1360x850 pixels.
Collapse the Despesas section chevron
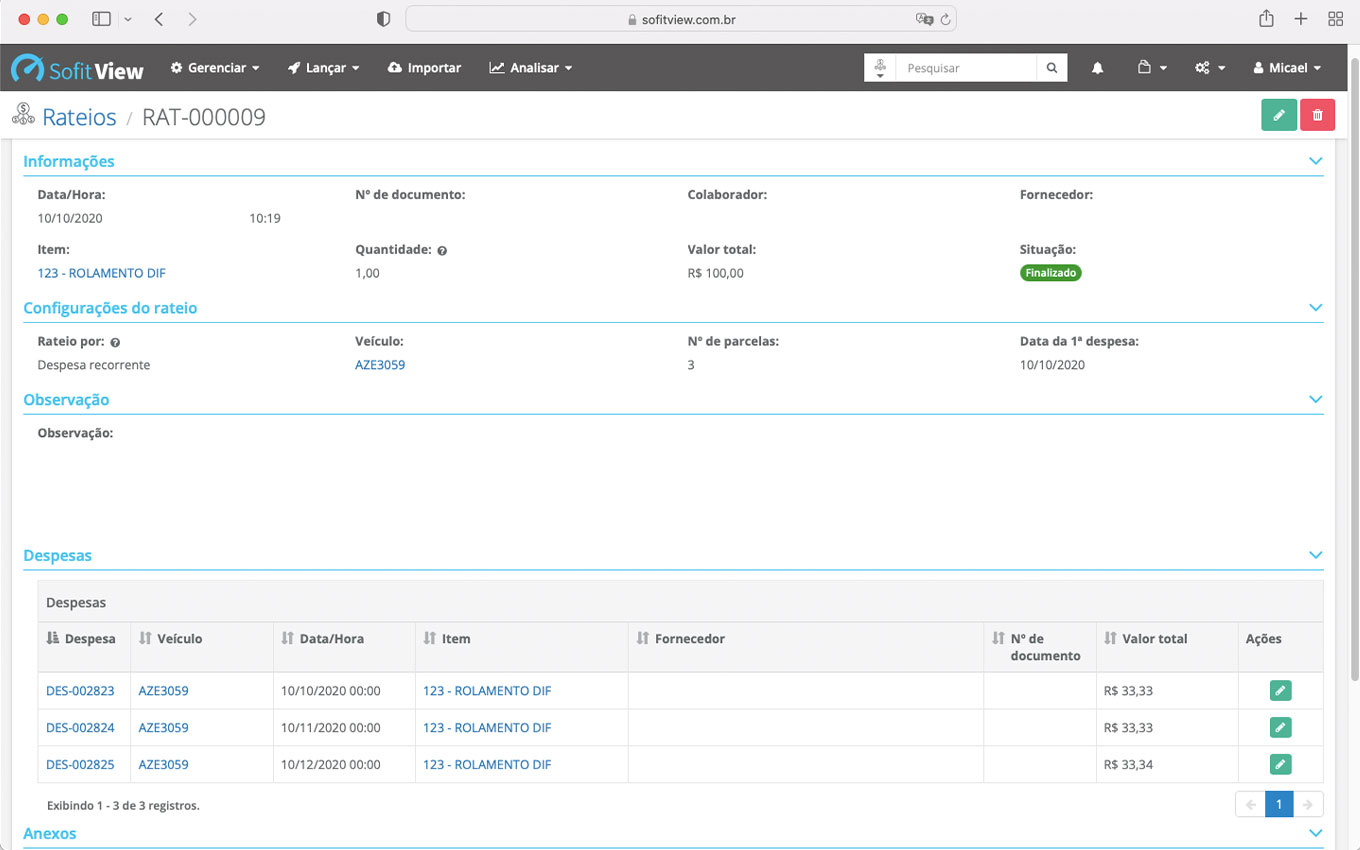click(1315, 555)
